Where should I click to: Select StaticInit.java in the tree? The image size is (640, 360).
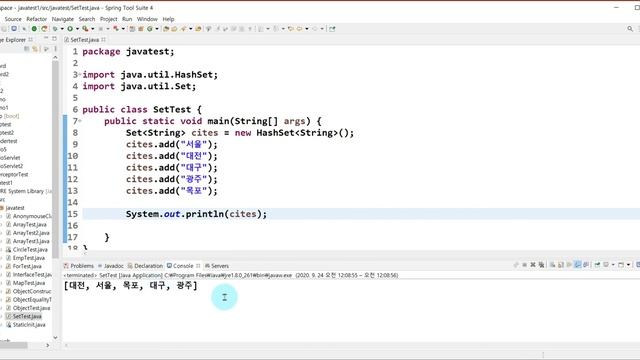point(29,324)
